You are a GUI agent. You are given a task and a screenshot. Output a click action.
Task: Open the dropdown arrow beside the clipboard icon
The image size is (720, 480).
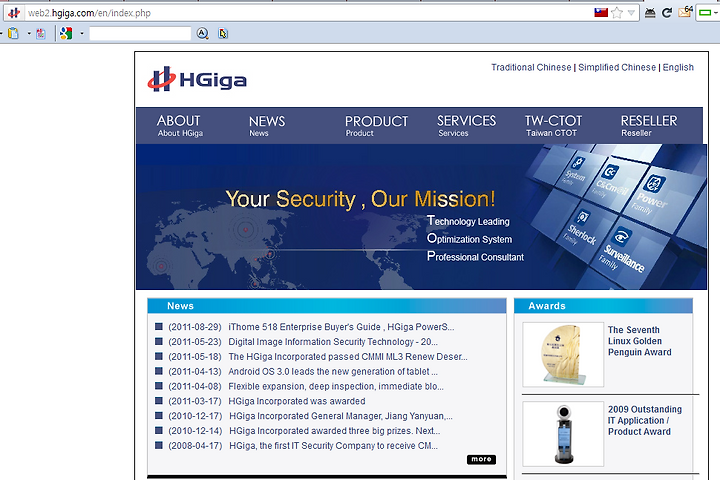(x=29, y=33)
